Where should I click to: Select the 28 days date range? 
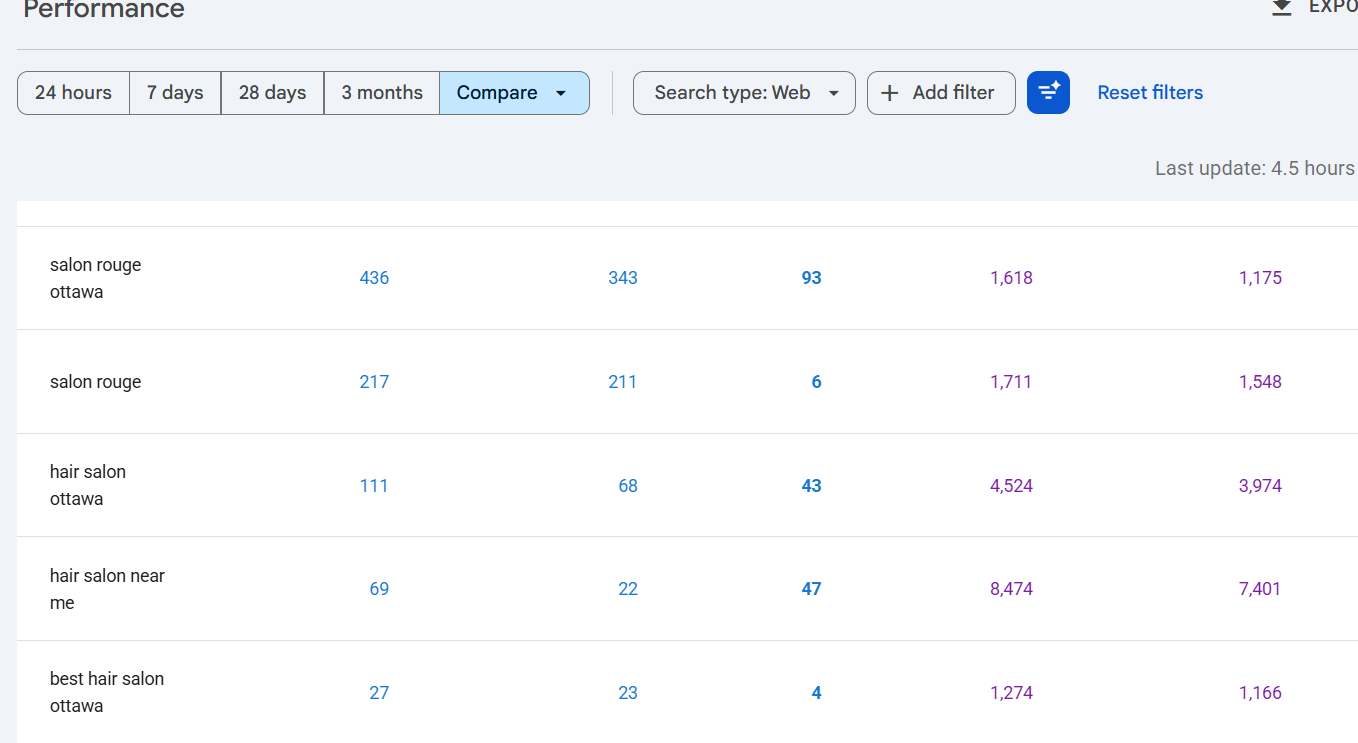click(x=272, y=93)
